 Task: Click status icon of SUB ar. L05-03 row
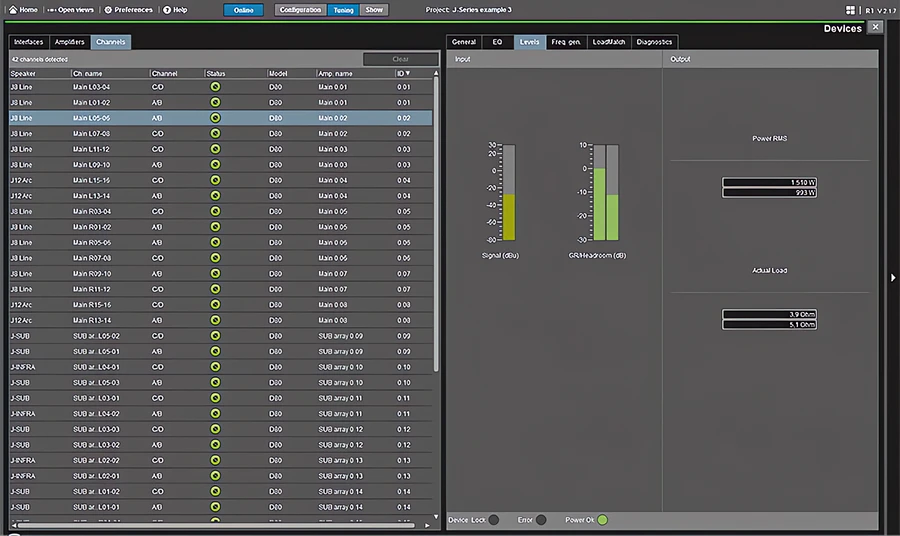(215, 382)
